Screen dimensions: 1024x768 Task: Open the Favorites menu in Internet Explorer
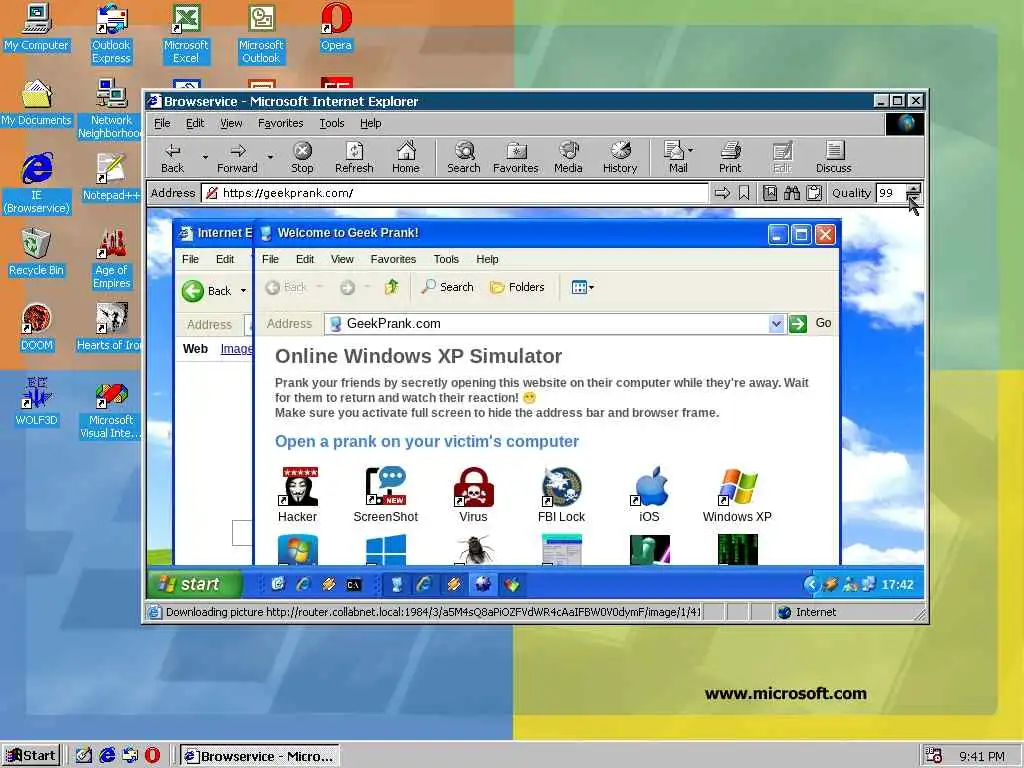click(280, 123)
